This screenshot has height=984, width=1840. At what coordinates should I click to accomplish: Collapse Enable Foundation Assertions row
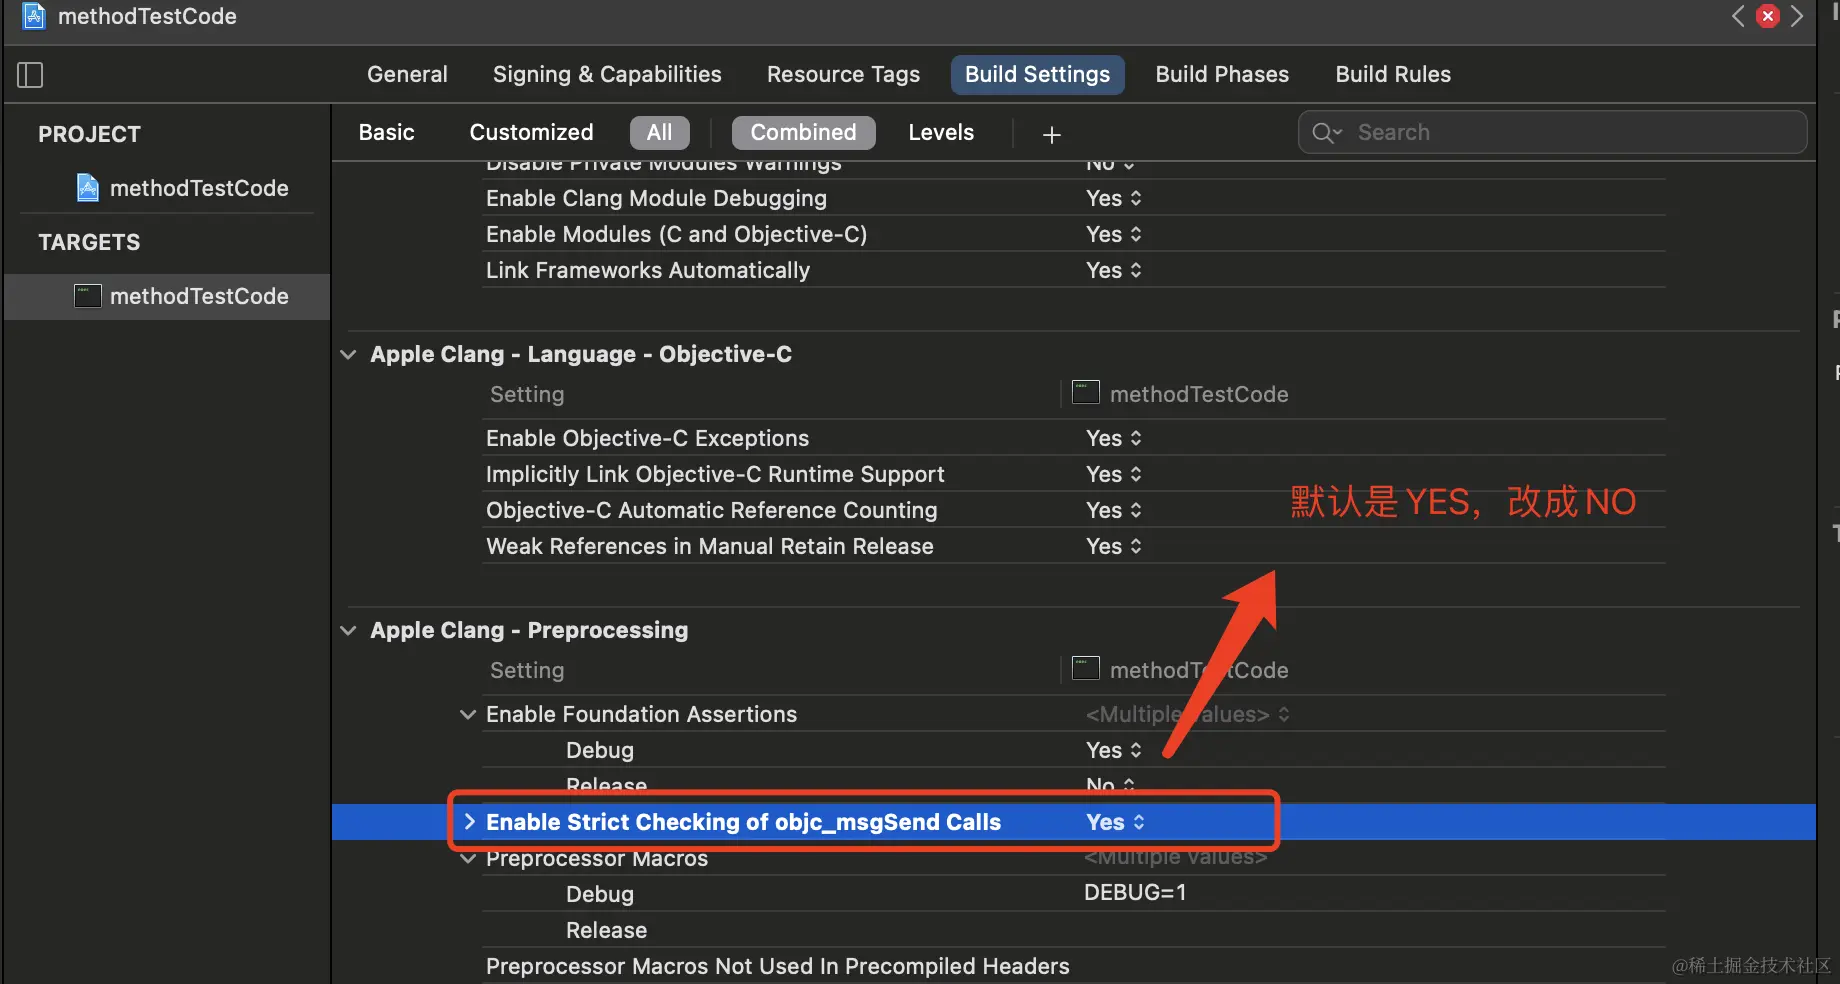click(467, 715)
